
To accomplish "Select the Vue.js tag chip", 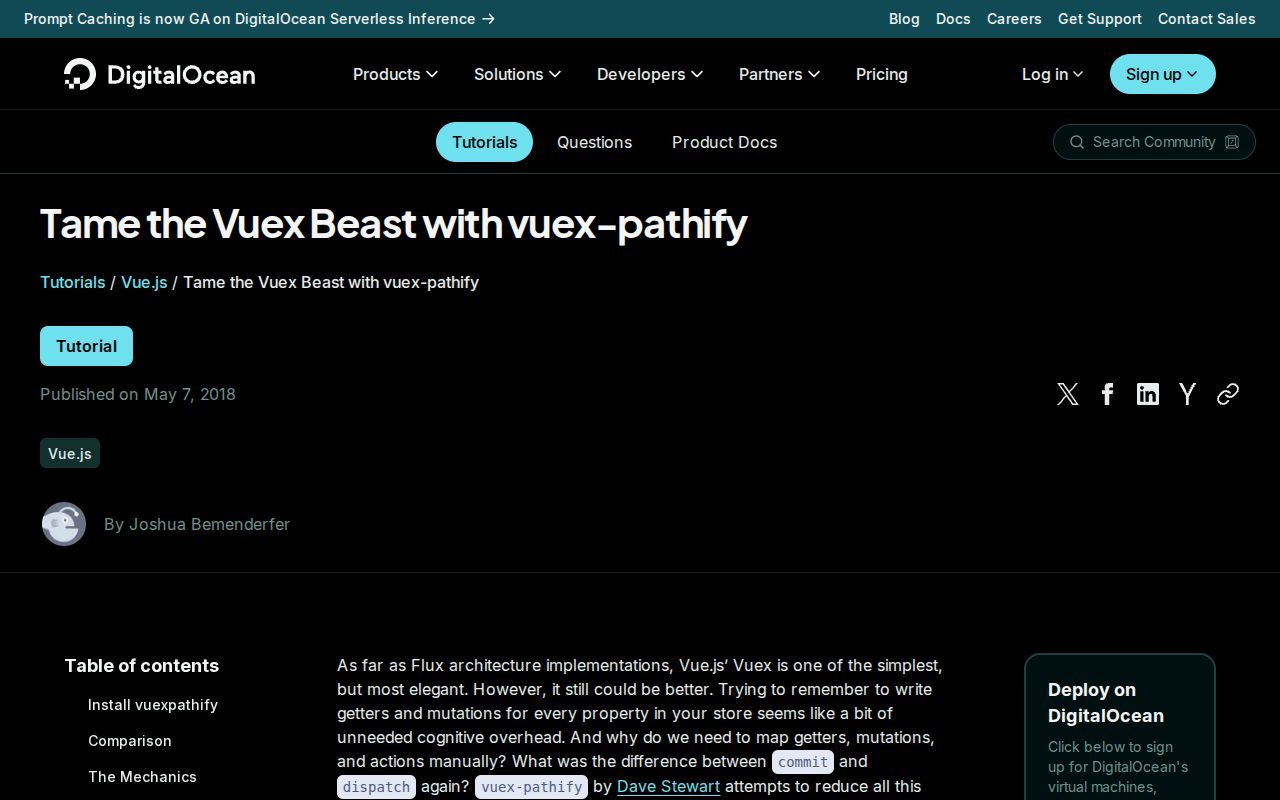I will click(x=70, y=453).
